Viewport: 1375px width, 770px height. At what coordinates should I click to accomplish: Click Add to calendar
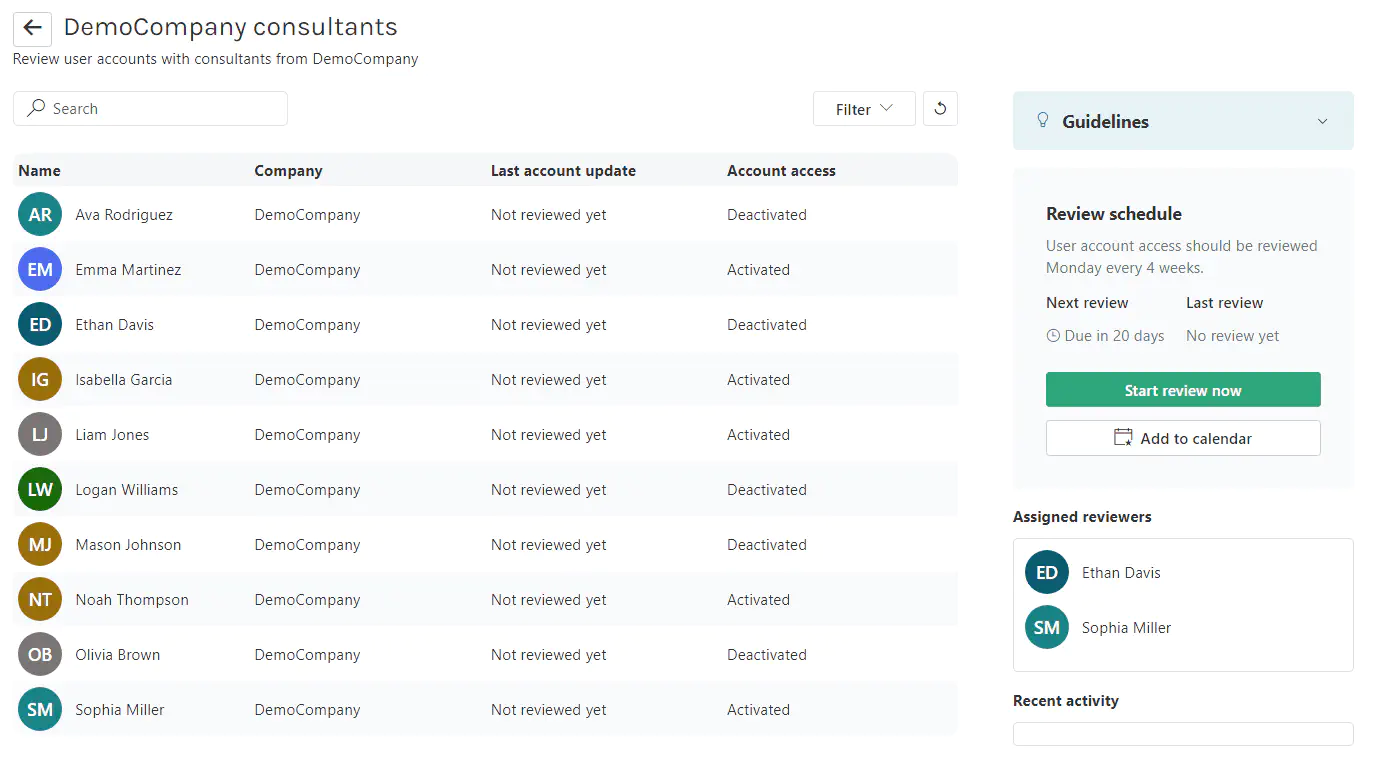pyautogui.click(x=1183, y=437)
